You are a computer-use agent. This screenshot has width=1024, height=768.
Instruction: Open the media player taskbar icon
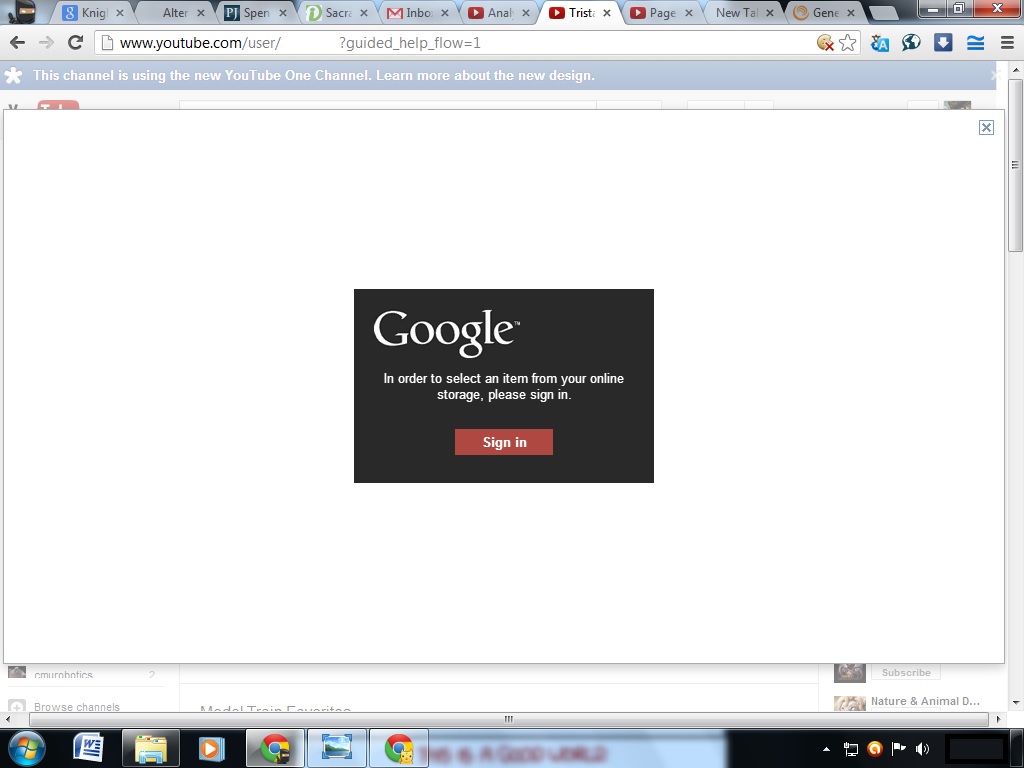211,748
